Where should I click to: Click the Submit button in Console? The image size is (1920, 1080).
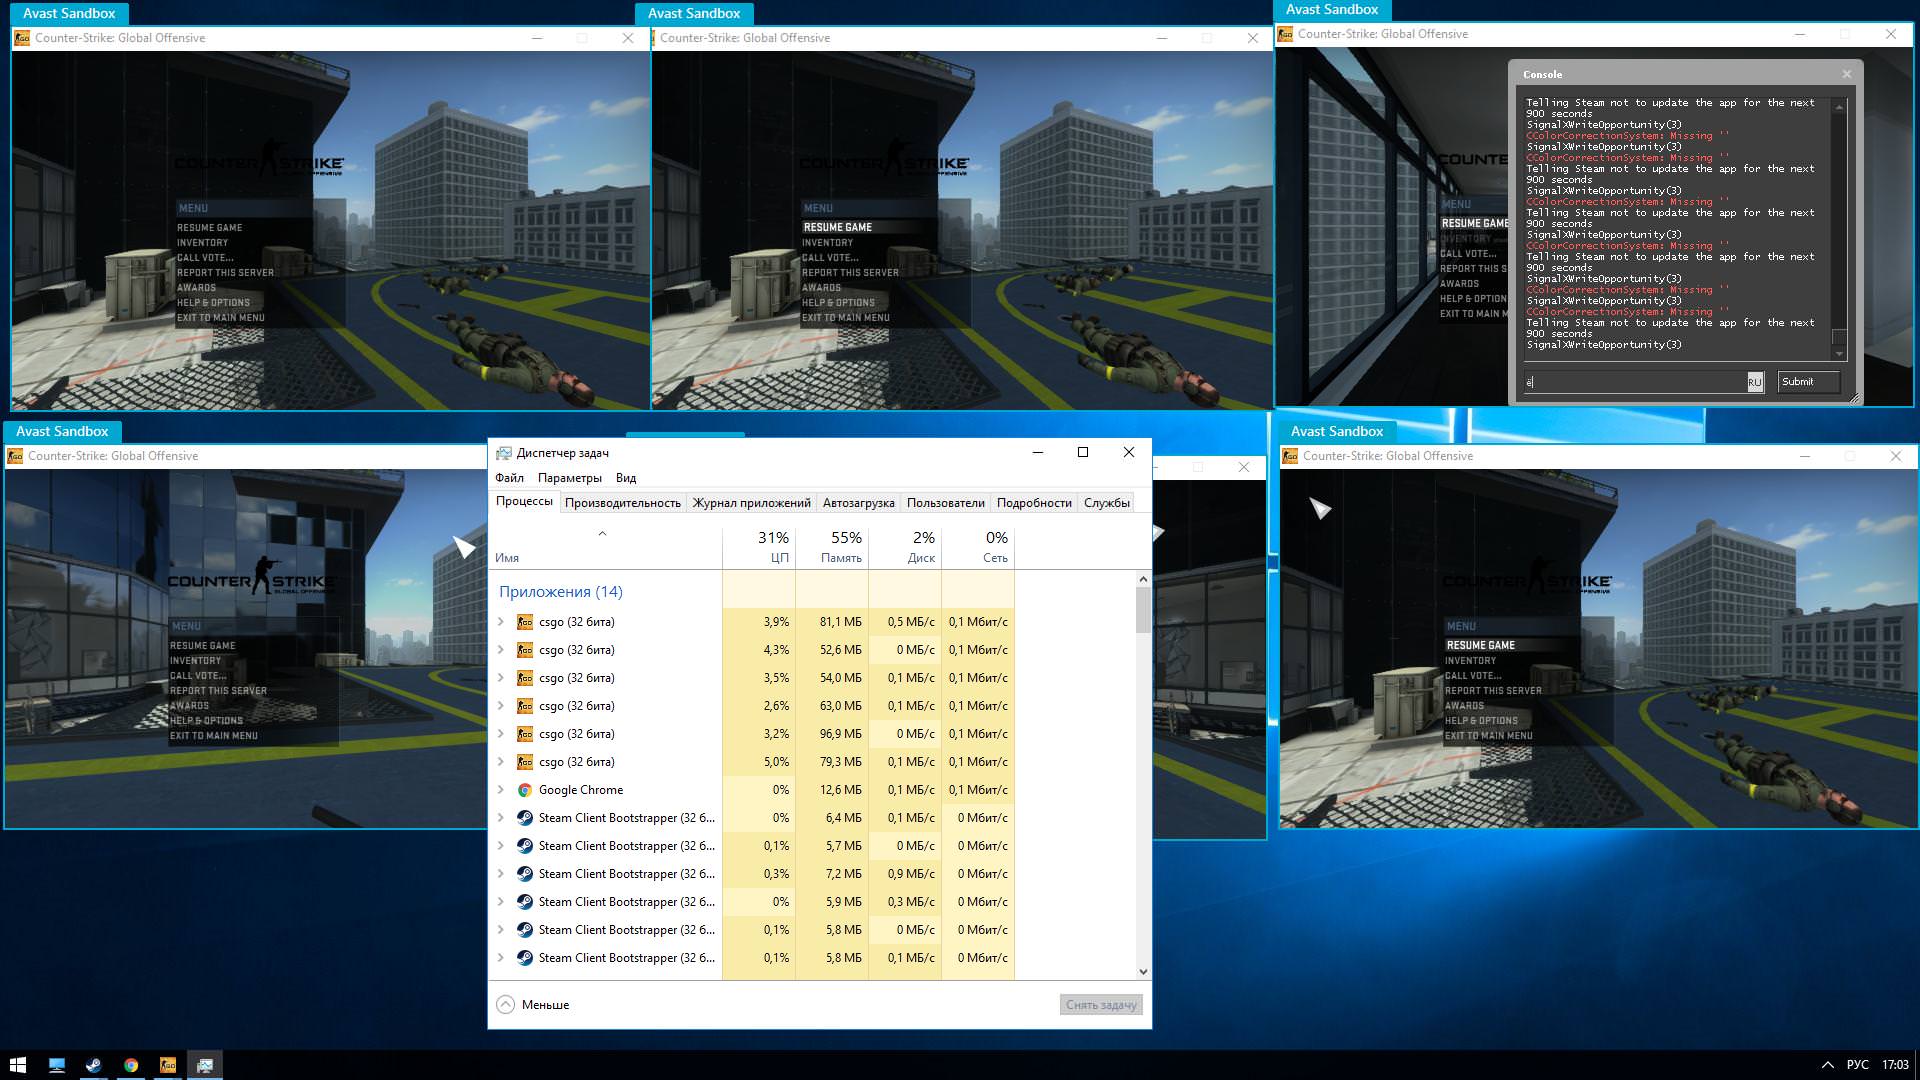point(1808,382)
